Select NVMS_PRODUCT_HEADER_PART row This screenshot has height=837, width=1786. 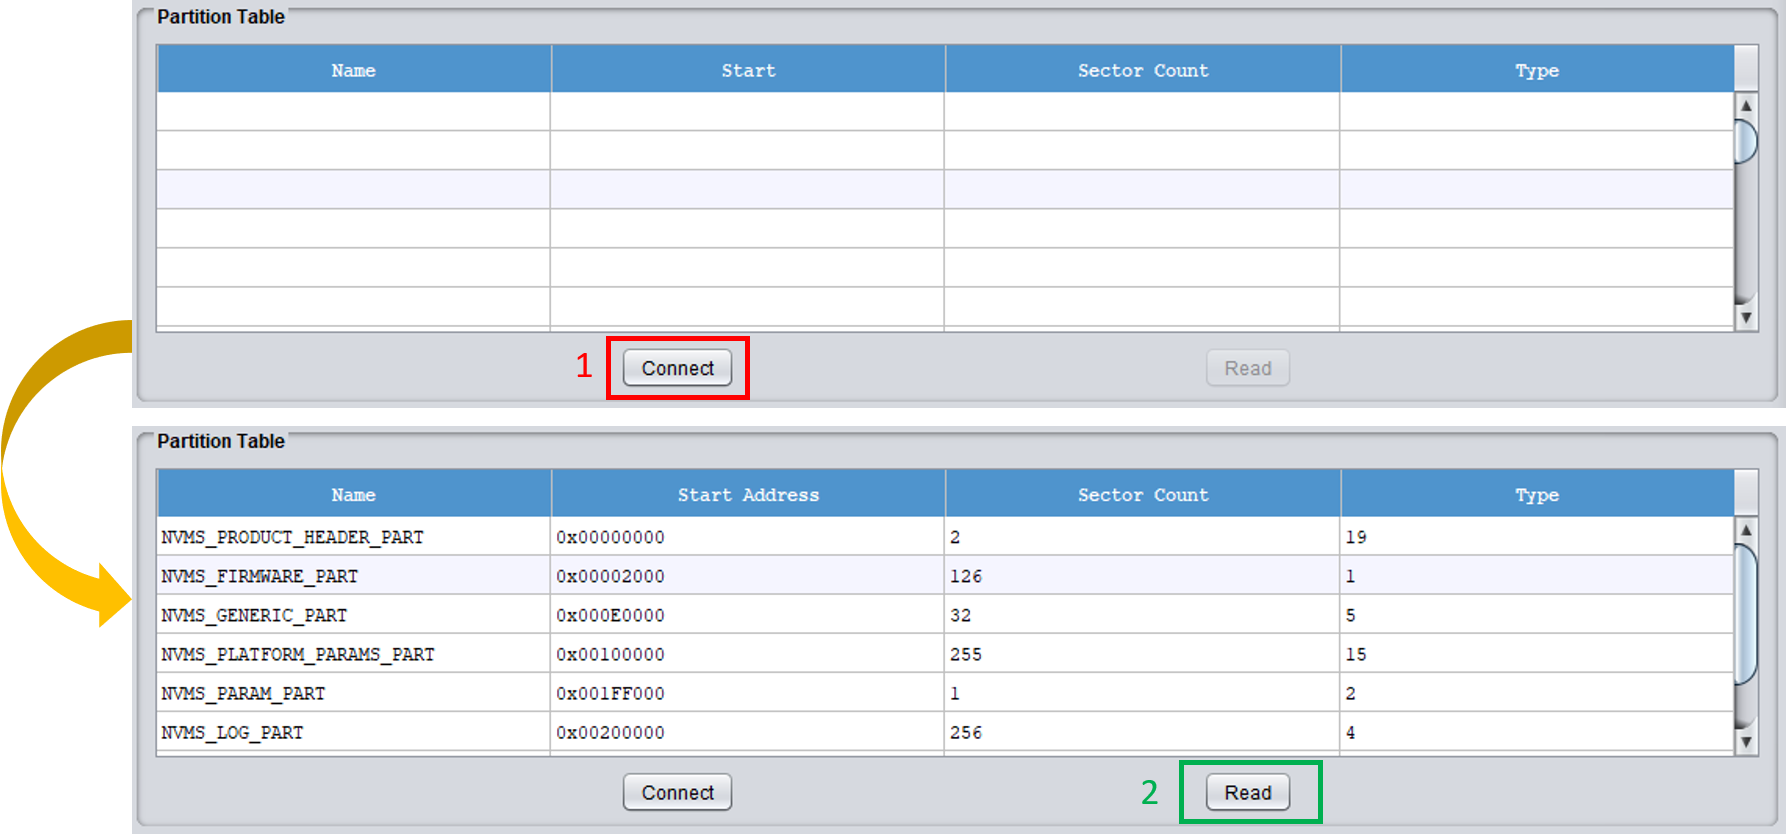pos(945,537)
